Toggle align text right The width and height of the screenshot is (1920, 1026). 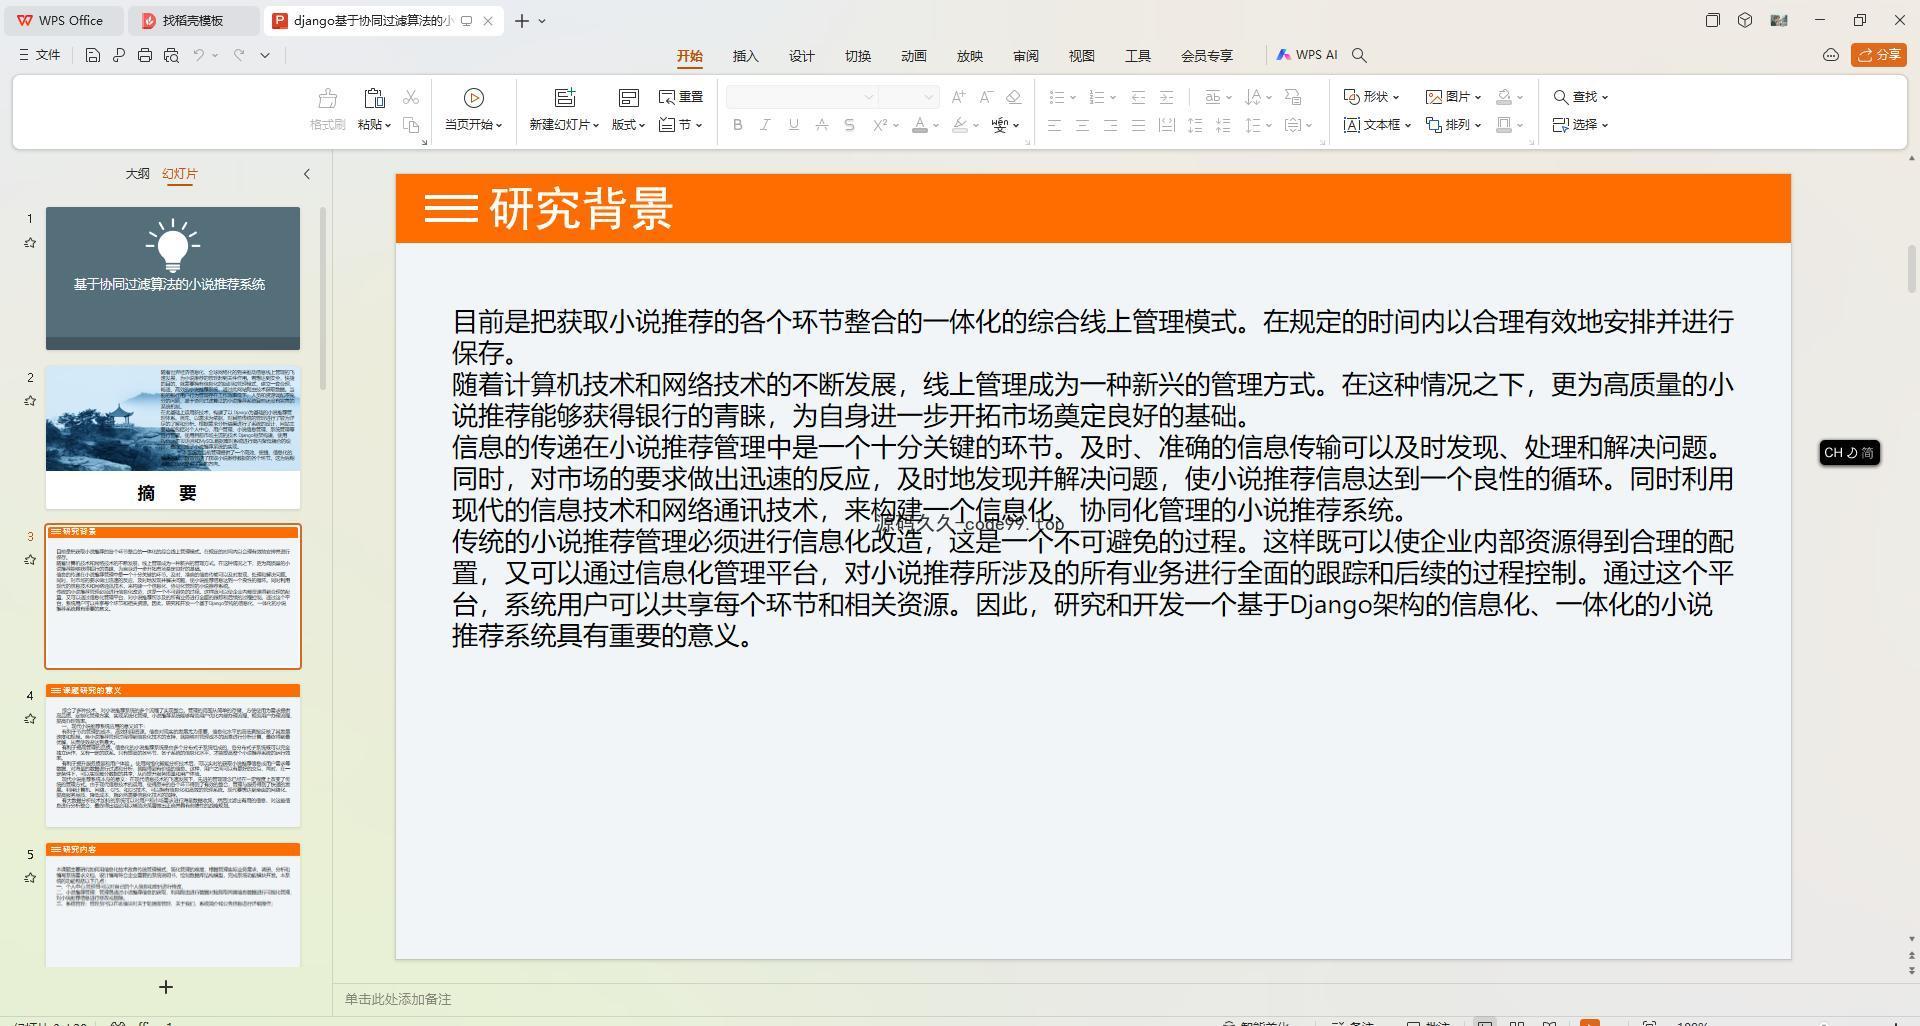(x=1110, y=125)
